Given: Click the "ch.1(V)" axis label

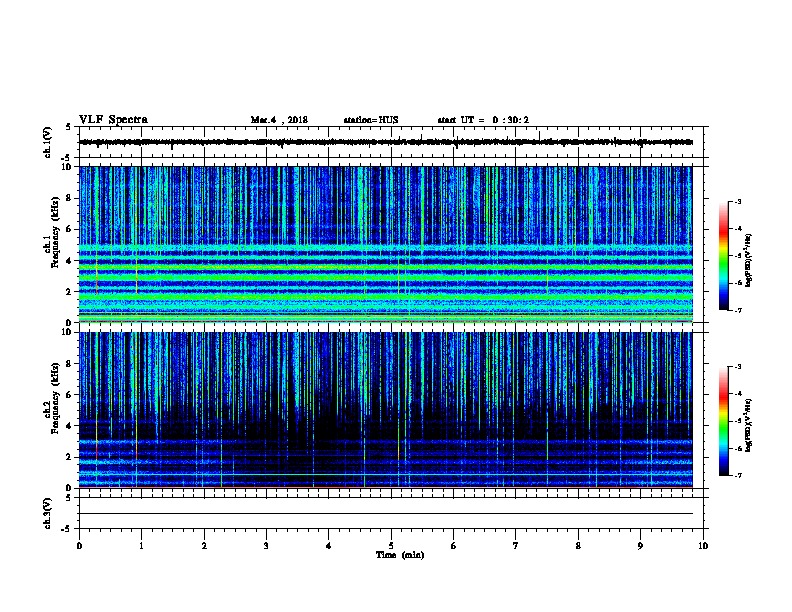Looking at the screenshot, I should point(48,142).
